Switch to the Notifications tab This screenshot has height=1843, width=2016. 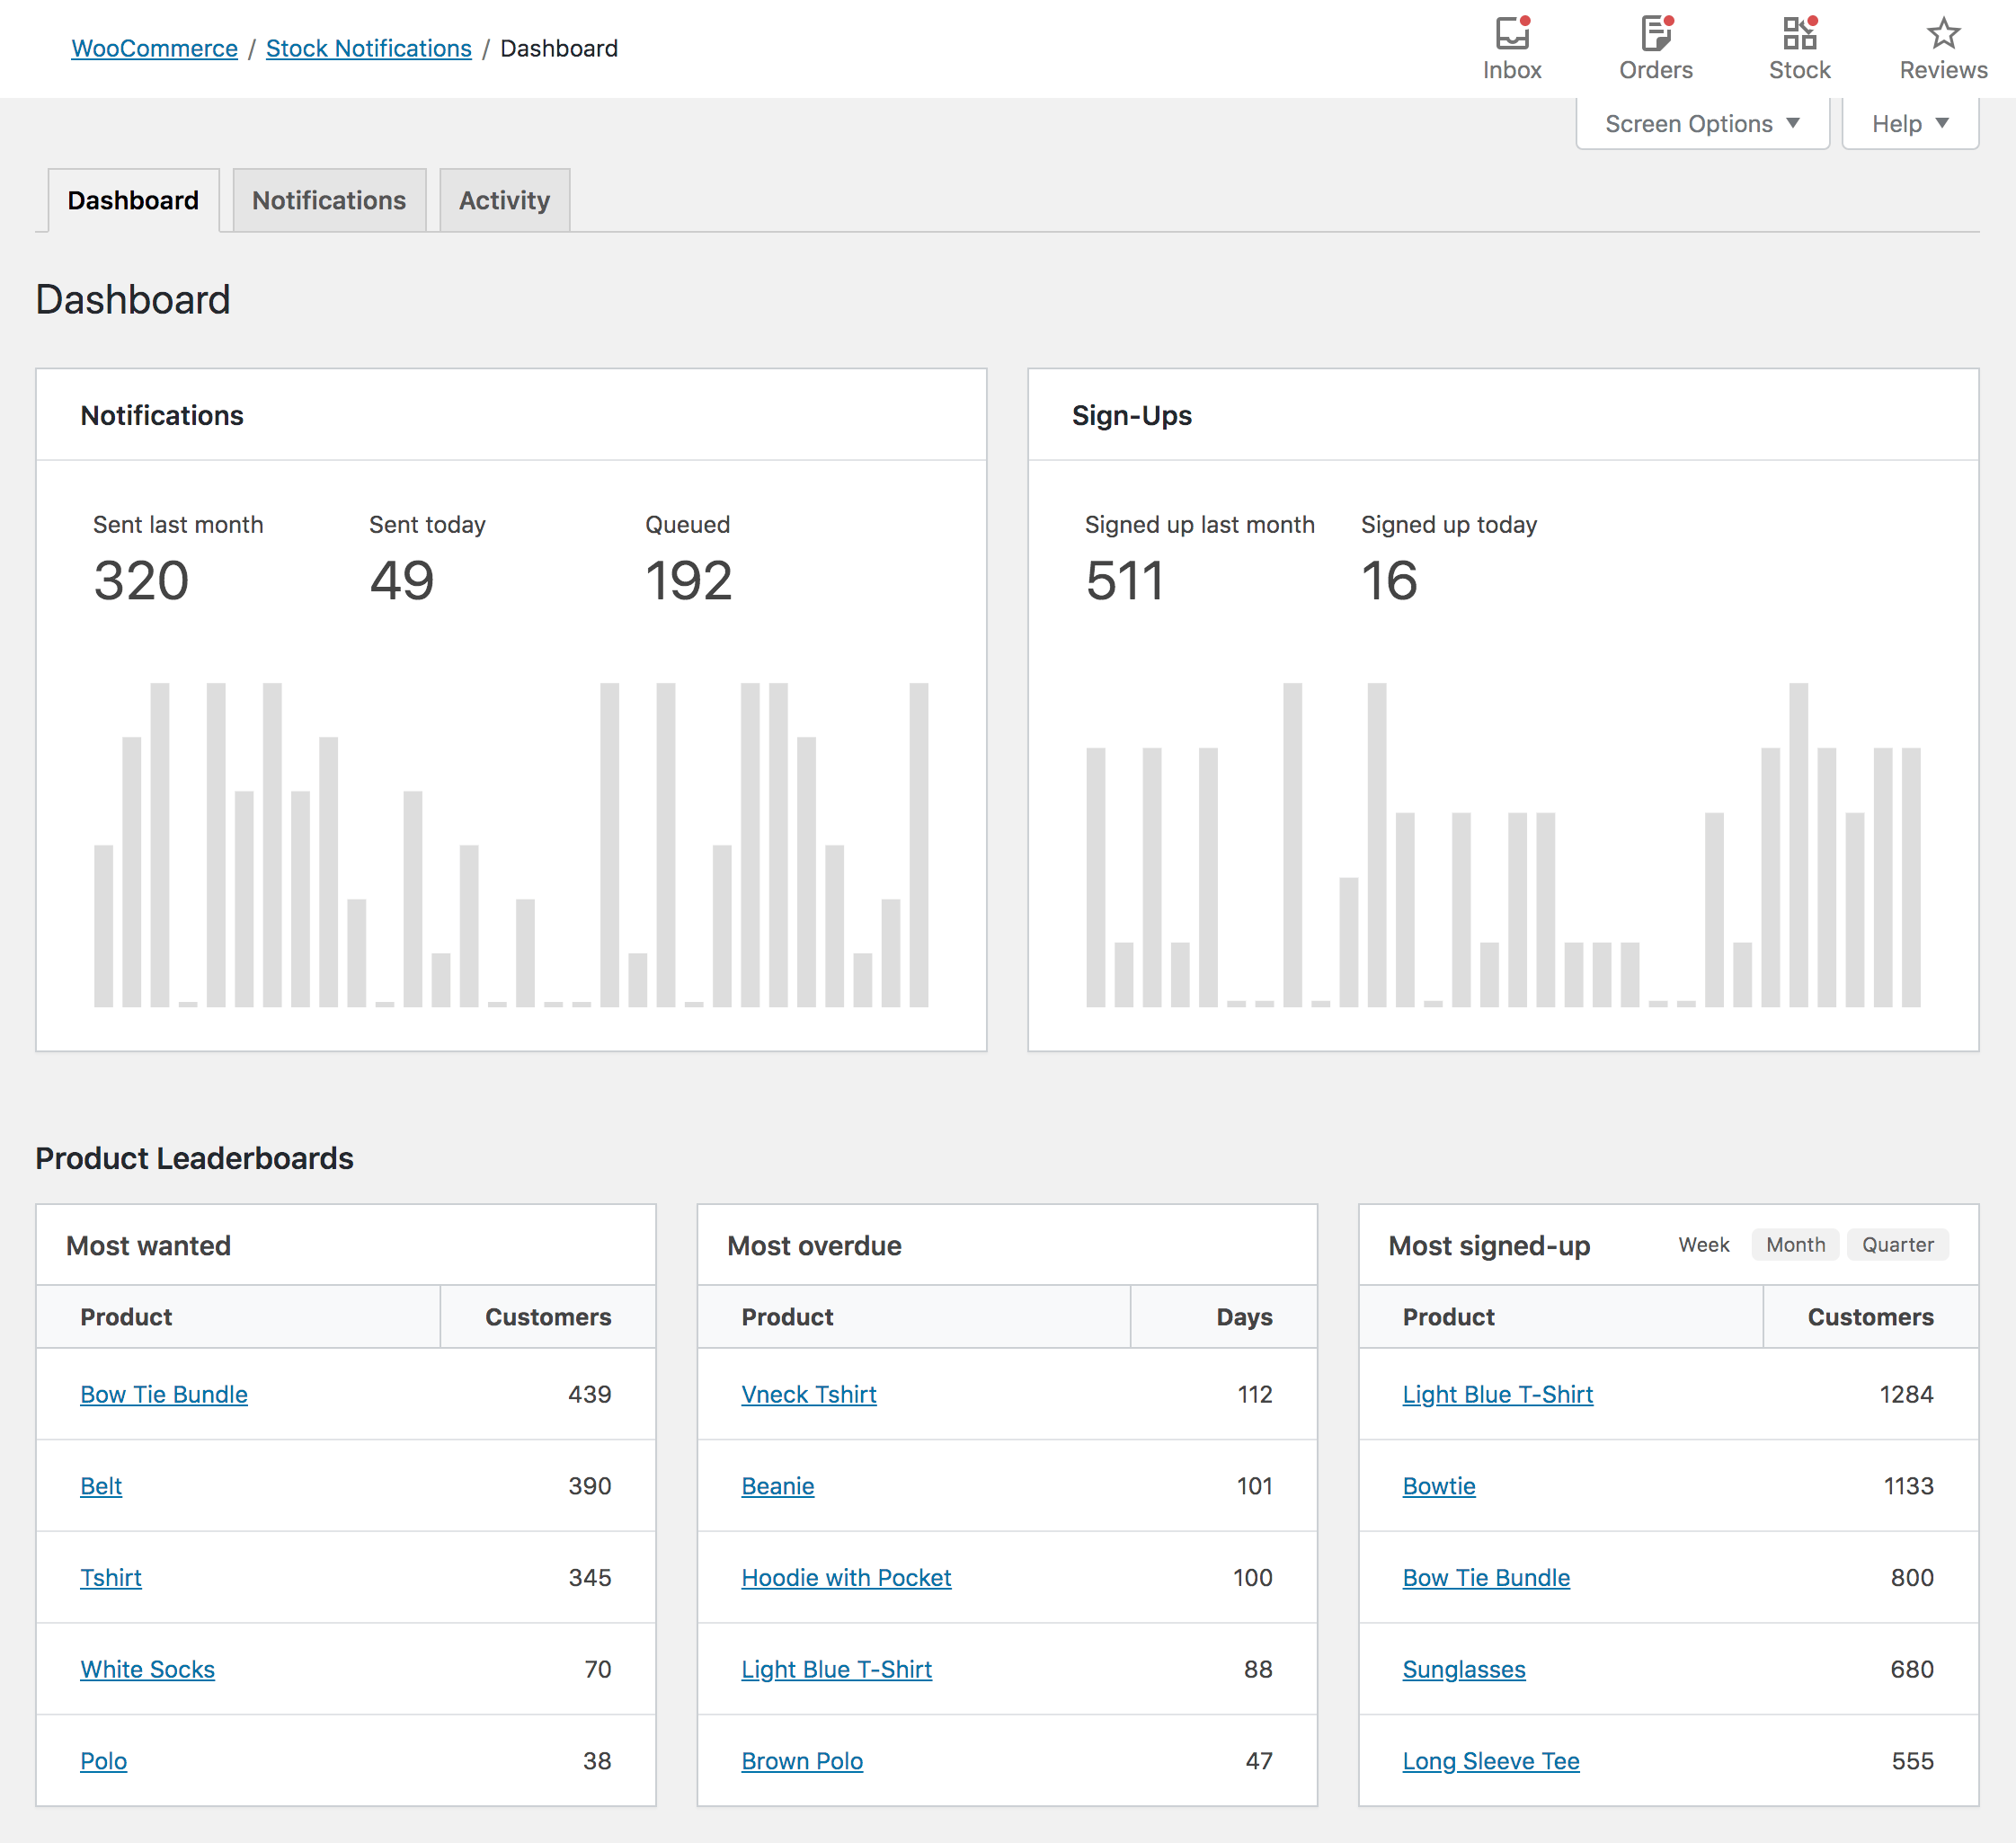(x=329, y=201)
